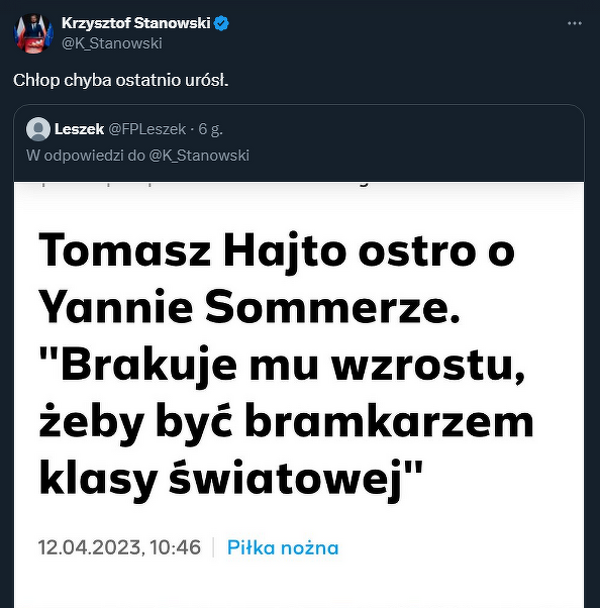Viewport: 600px width, 608px height.
Task: Click Leszek's small profile avatar
Action: pos(38,129)
